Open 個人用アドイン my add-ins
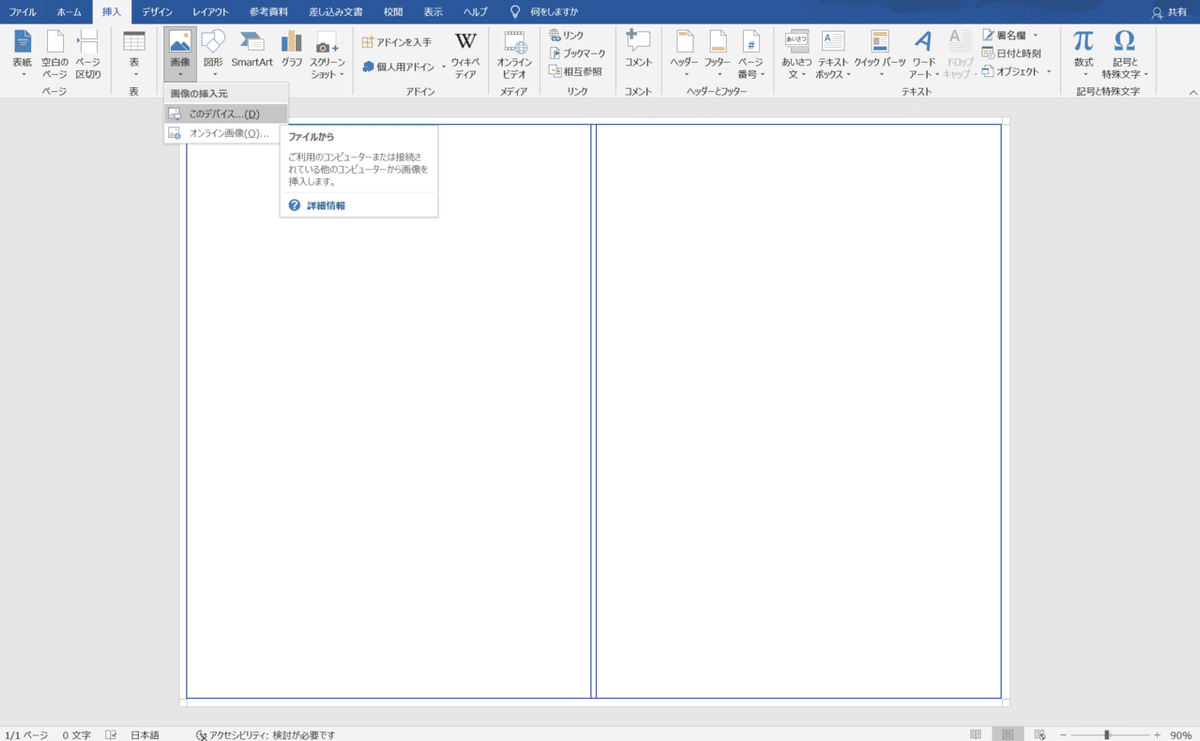Screen dimensions: 1200x741 (398, 67)
